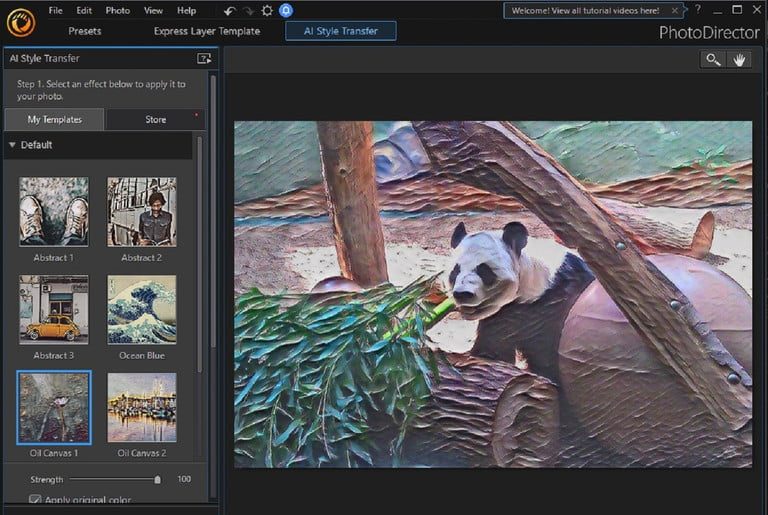Switch to the Store tab
Screen dimensions: 768x515
click(156, 120)
